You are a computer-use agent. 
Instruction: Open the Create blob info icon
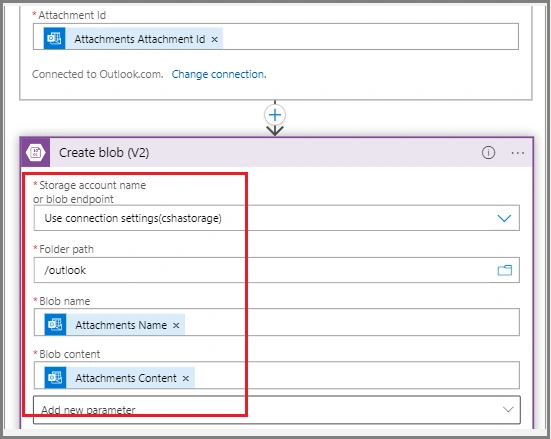(488, 153)
